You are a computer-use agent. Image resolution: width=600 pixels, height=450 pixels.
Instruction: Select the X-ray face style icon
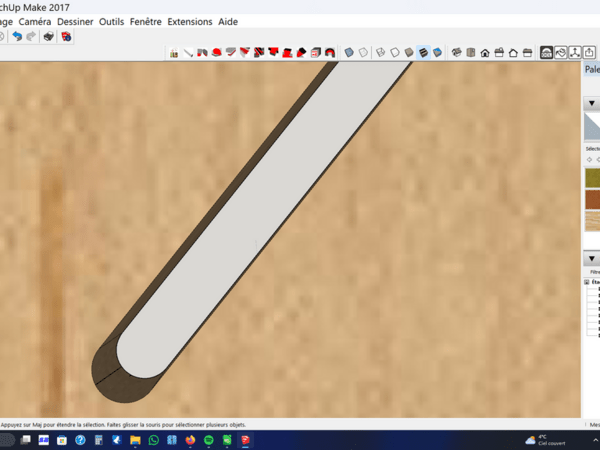pos(349,52)
